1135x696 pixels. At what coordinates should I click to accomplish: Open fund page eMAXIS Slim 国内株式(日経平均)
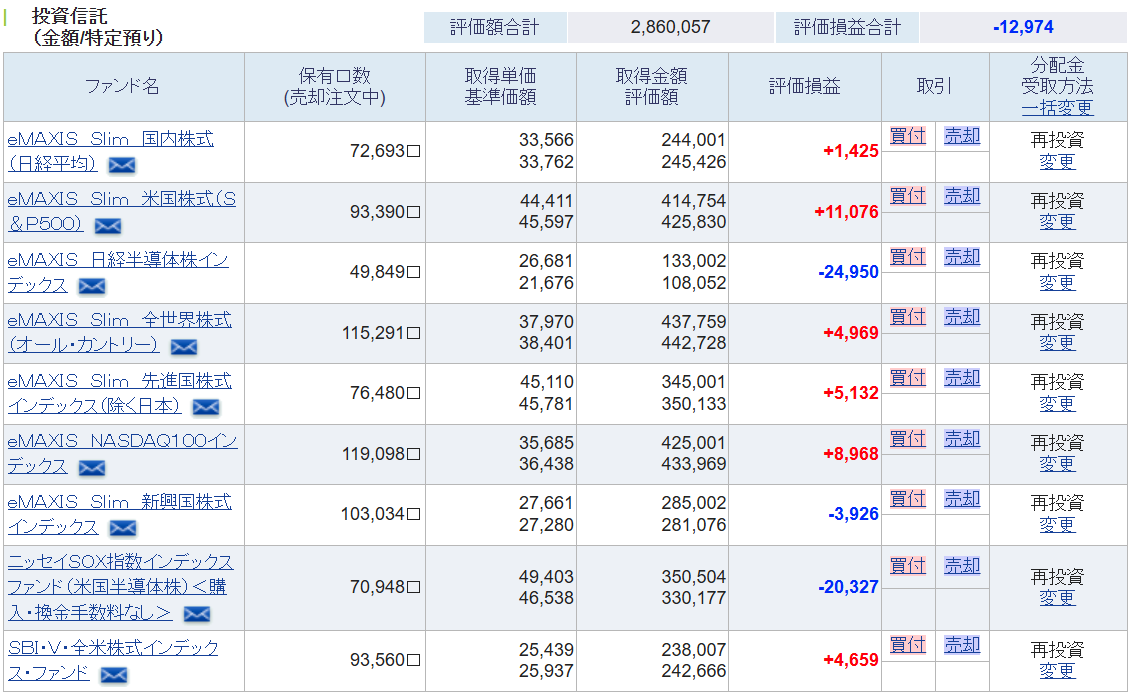tap(111, 151)
